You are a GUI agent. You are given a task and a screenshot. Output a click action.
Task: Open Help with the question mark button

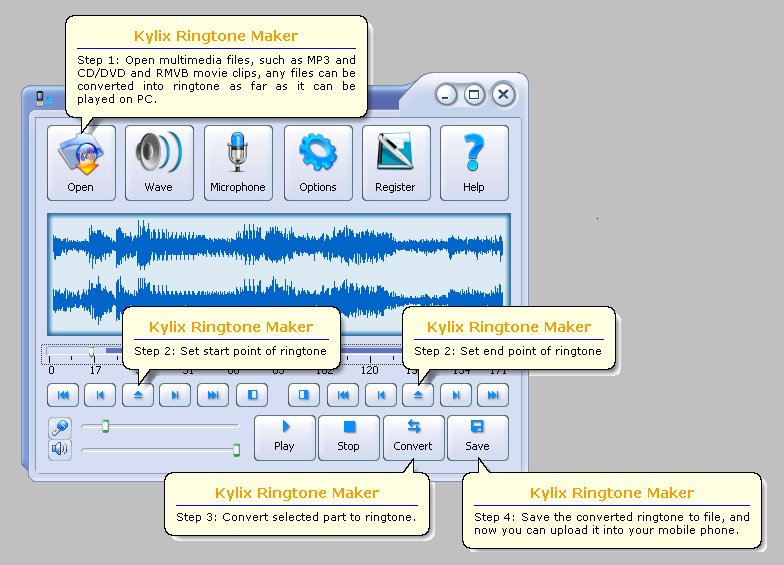[x=474, y=163]
